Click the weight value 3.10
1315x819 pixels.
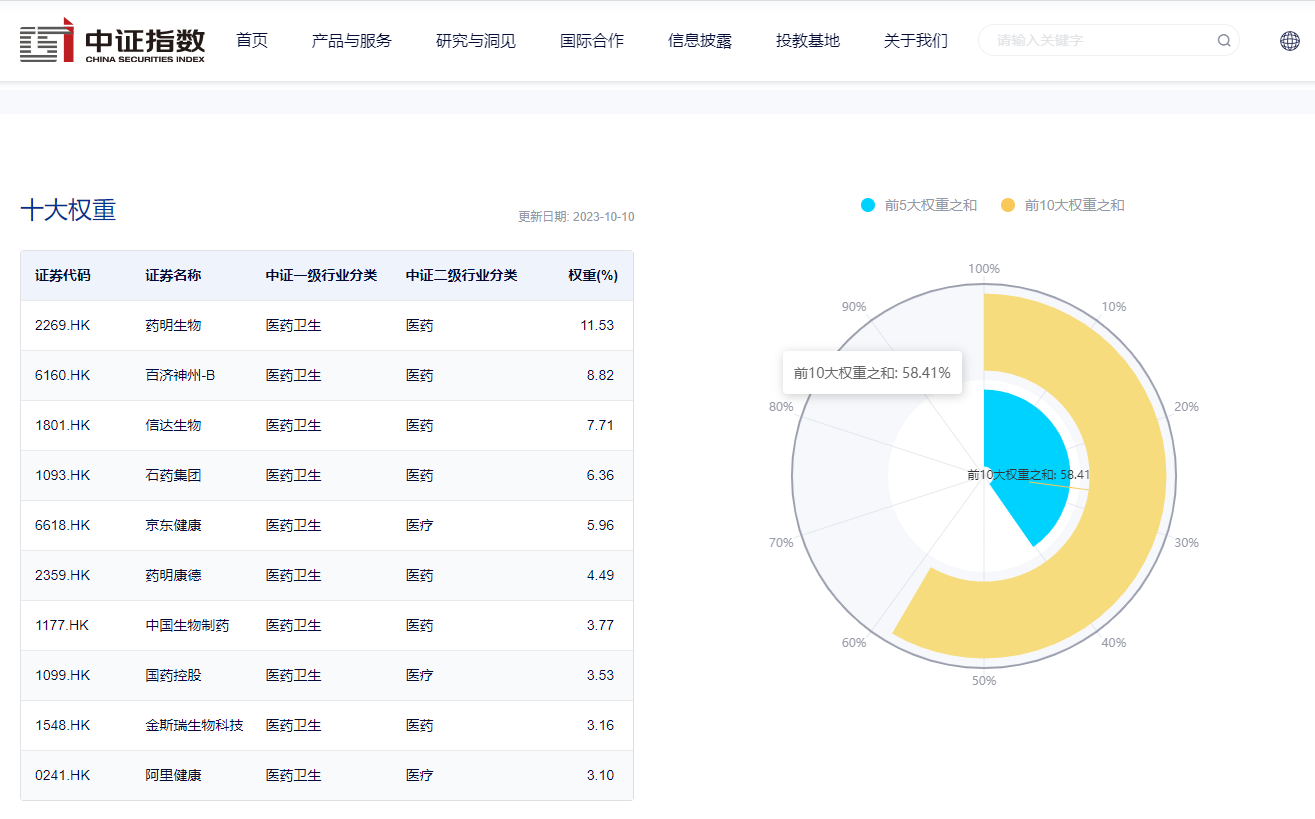click(x=600, y=775)
